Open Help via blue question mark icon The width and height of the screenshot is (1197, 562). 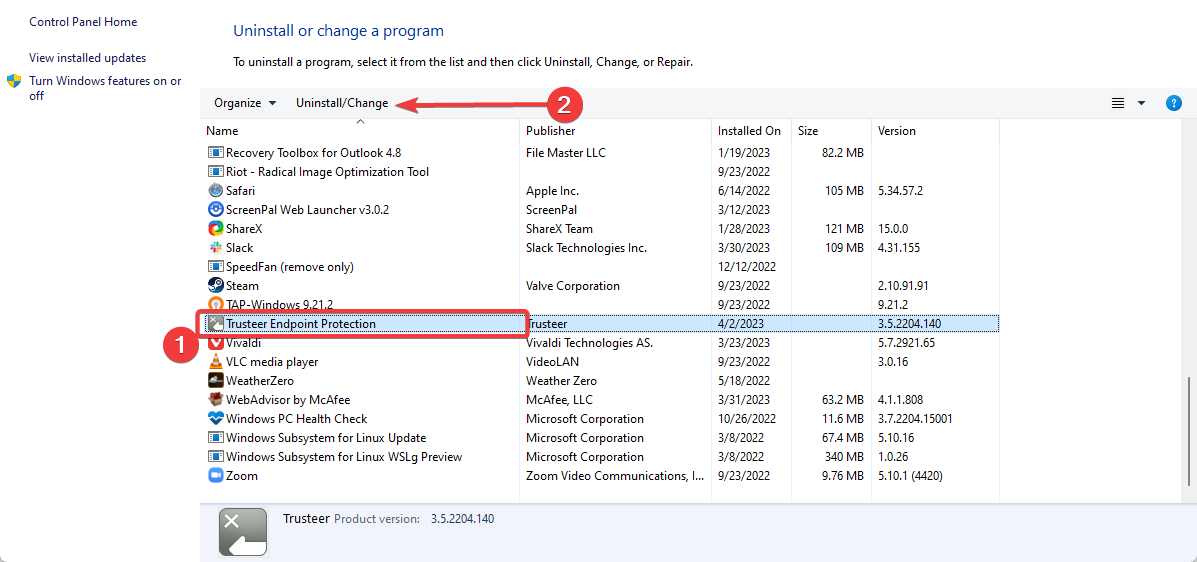point(1174,103)
